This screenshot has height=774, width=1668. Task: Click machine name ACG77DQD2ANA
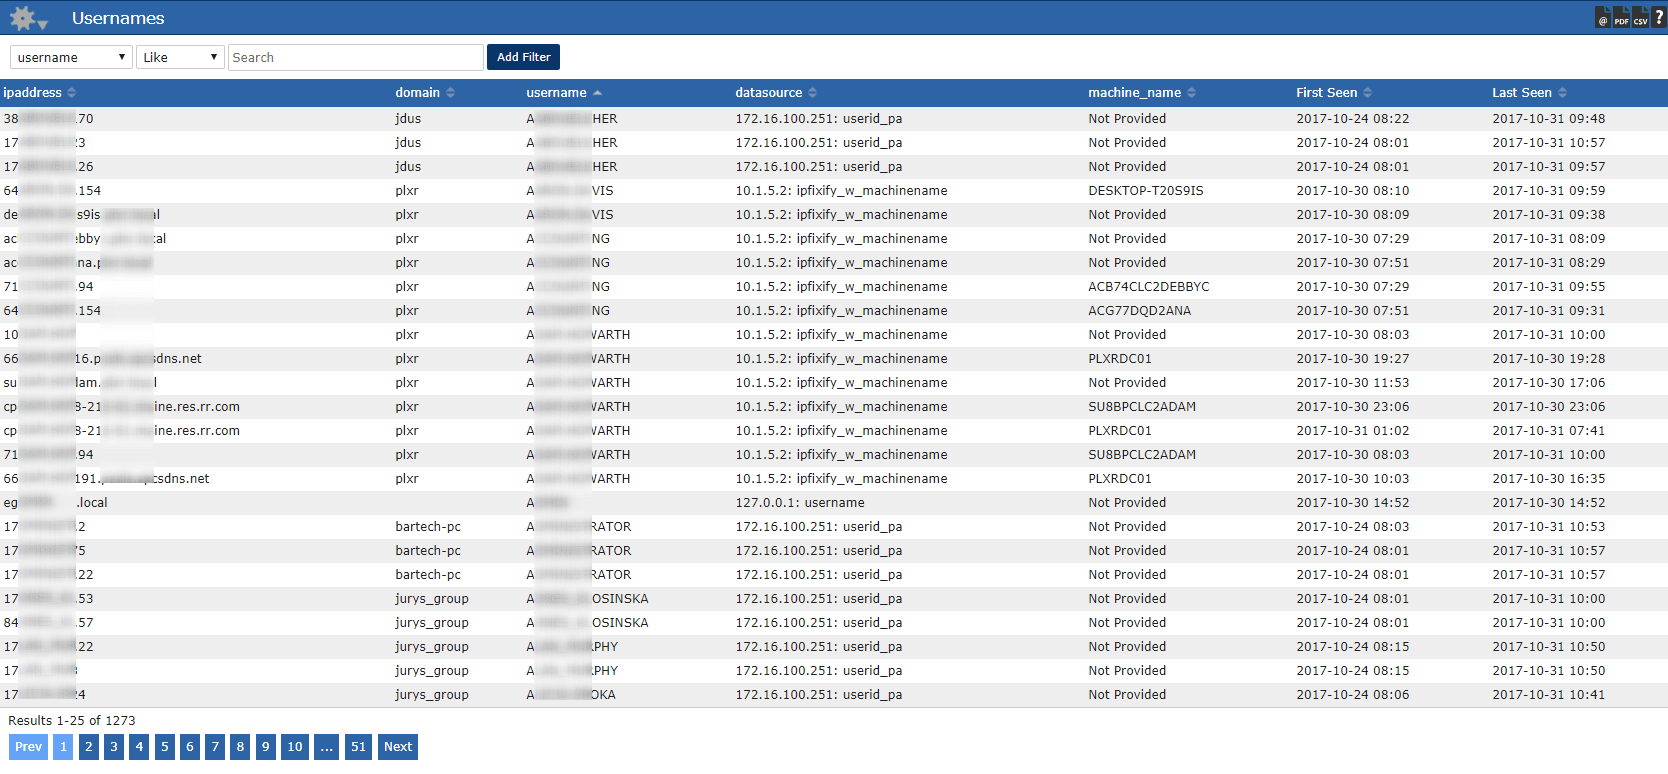click(x=1140, y=311)
